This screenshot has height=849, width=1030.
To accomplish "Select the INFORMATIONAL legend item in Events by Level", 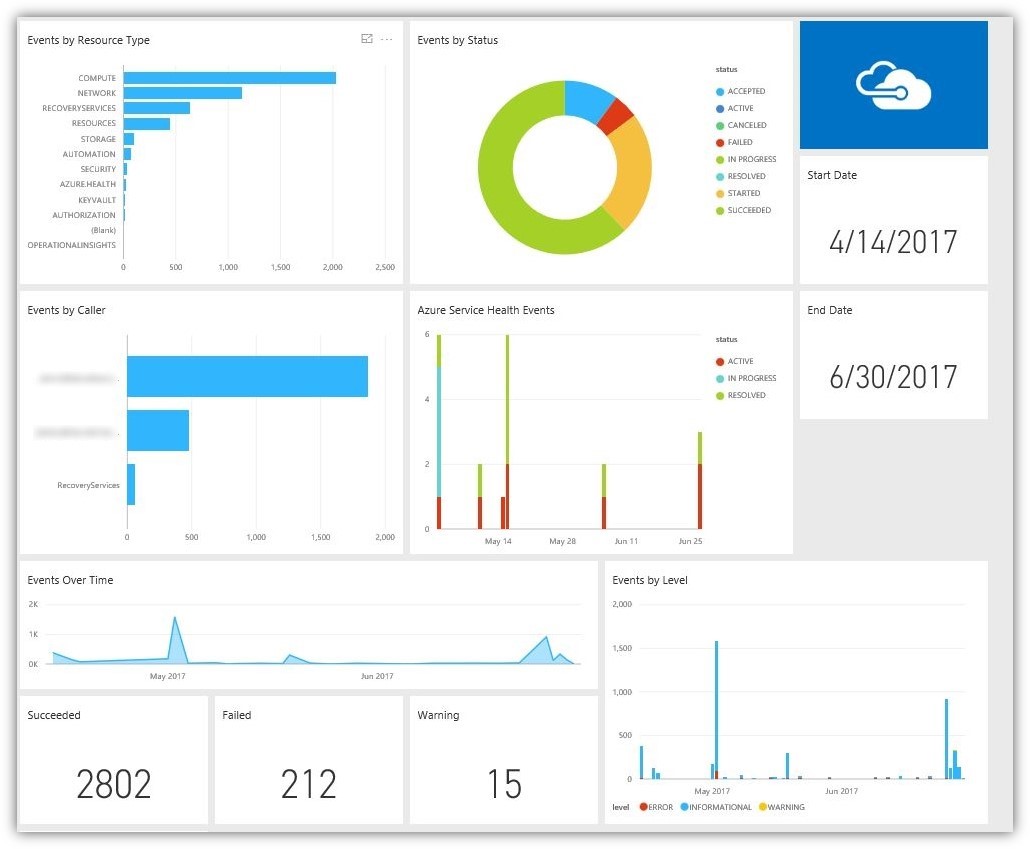I will coord(715,807).
